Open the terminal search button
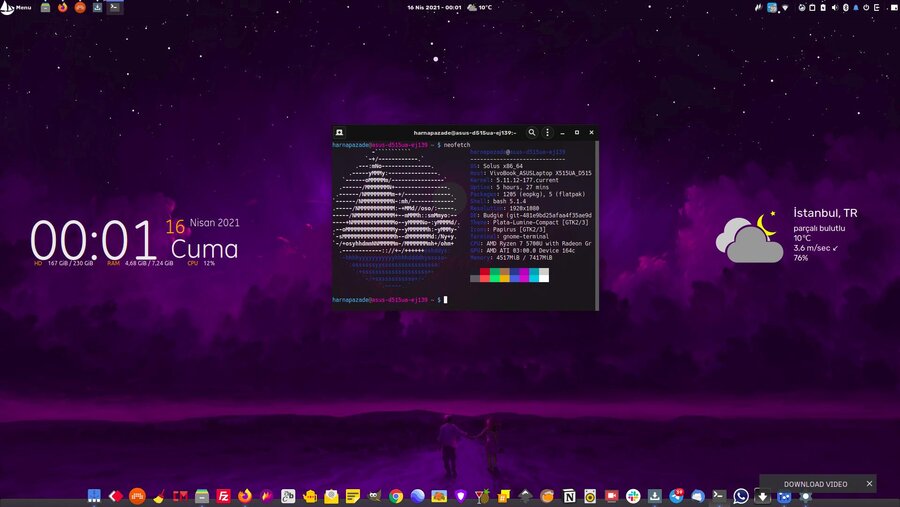 tap(532, 133)
